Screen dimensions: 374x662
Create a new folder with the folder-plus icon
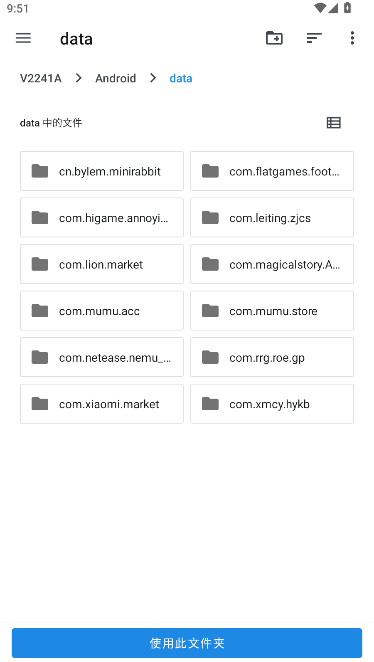coord(274,38)
